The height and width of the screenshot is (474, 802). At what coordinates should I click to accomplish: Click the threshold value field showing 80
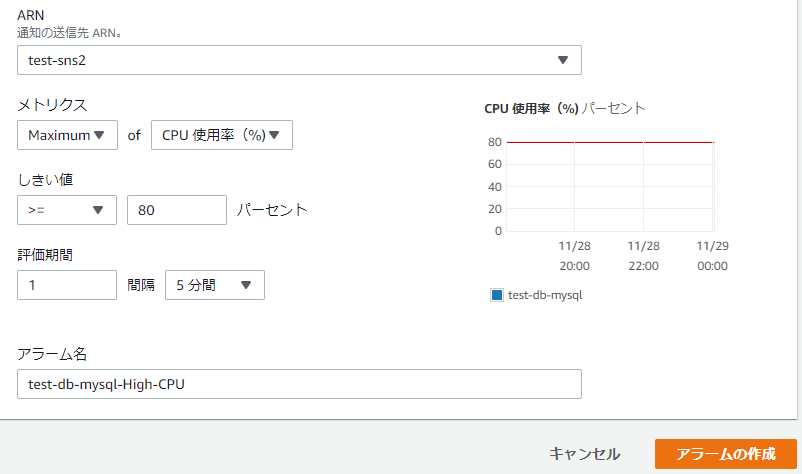click(x=176, y=210)
